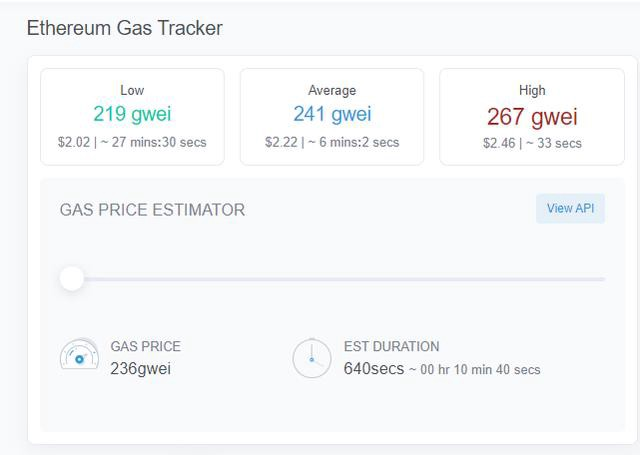Screen dimensions: 640x455
Task: Click the View API button
Action: [570, 208]
